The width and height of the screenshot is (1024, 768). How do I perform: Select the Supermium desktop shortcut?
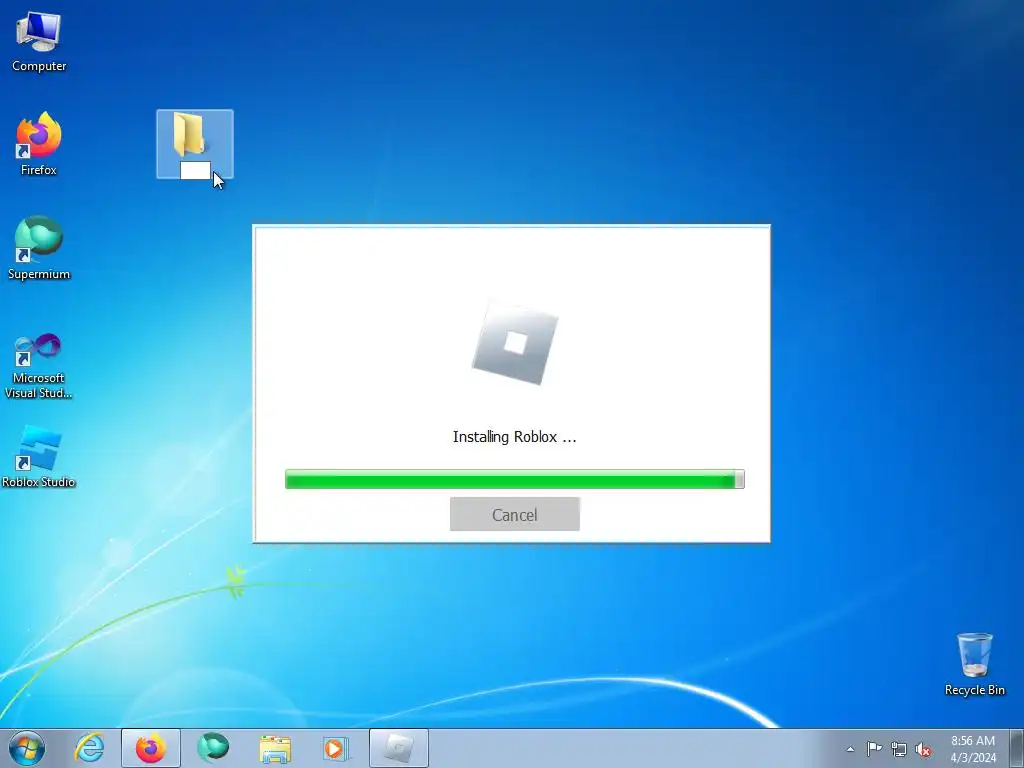(39, 248)
